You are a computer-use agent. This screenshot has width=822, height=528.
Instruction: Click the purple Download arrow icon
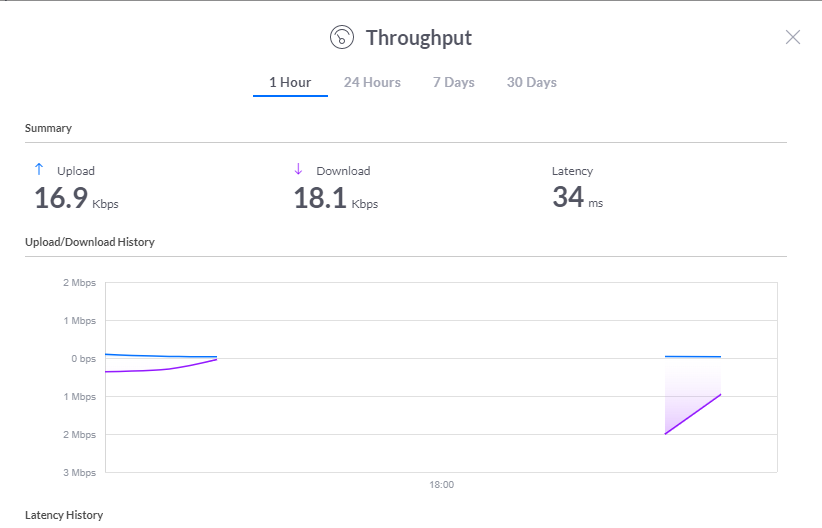[298, 169]
